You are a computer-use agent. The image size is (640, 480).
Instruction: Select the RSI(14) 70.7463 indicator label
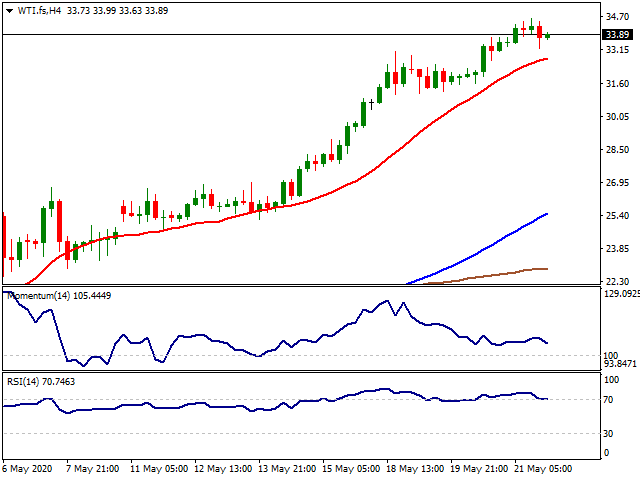[41, 382]
